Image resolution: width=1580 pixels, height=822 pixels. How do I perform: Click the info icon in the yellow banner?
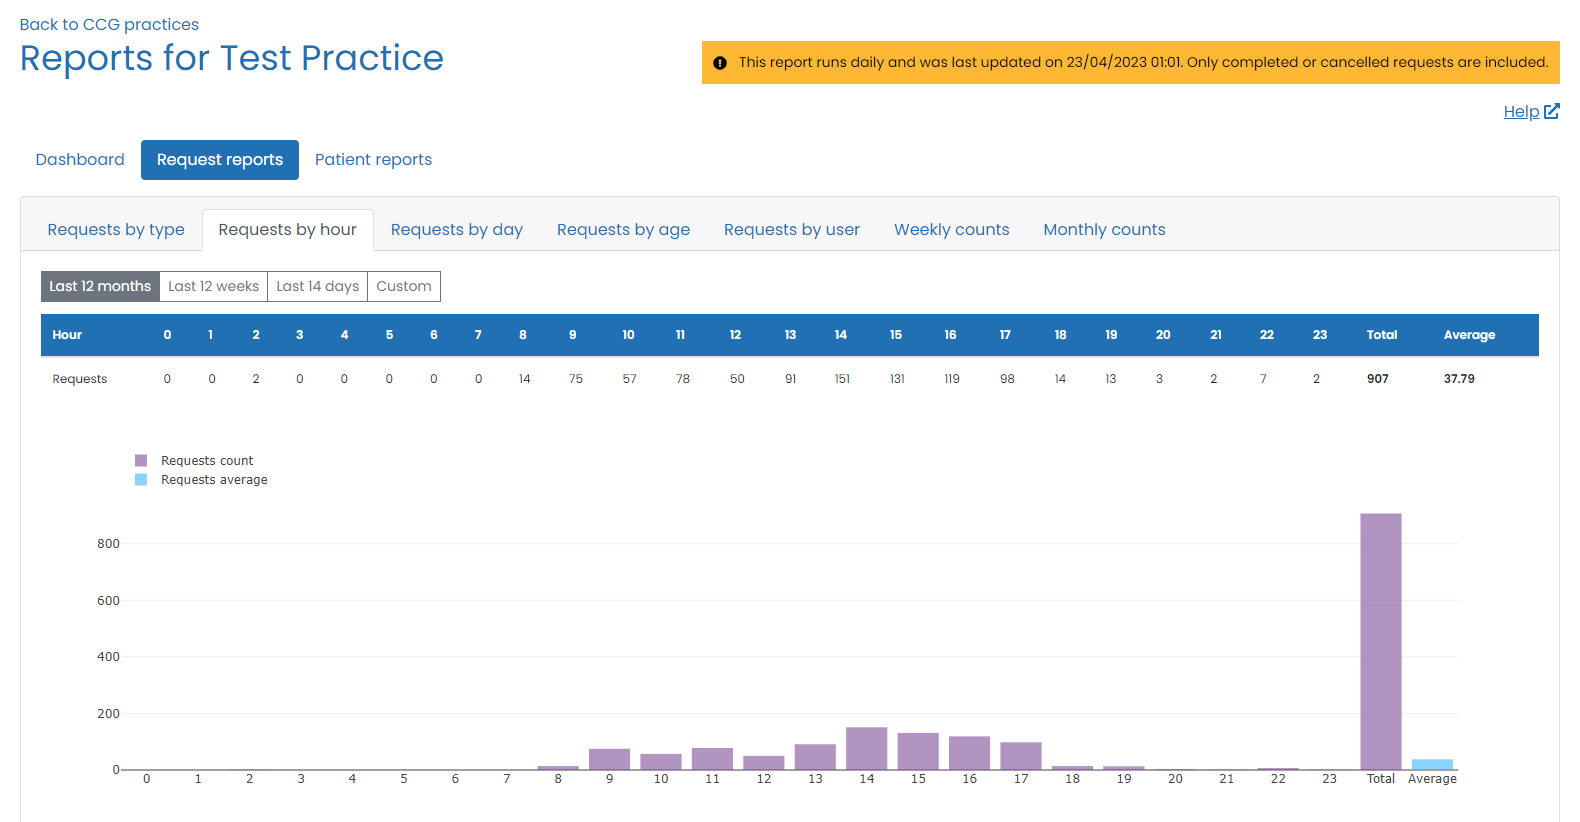pyautogui.click(x=720, y=63)
